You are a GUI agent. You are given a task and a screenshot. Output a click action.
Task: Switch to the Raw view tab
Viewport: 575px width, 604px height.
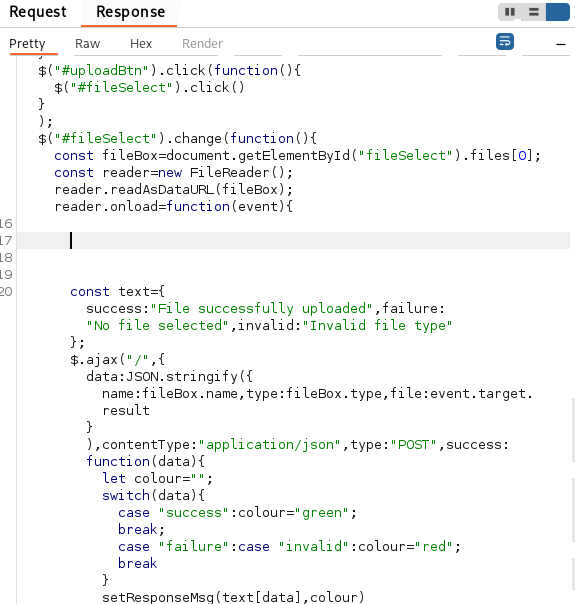[87, 44]
